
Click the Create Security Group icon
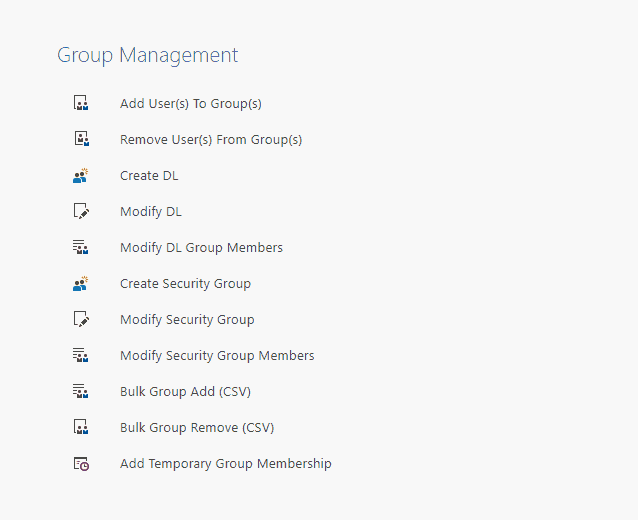pos(81,284)
